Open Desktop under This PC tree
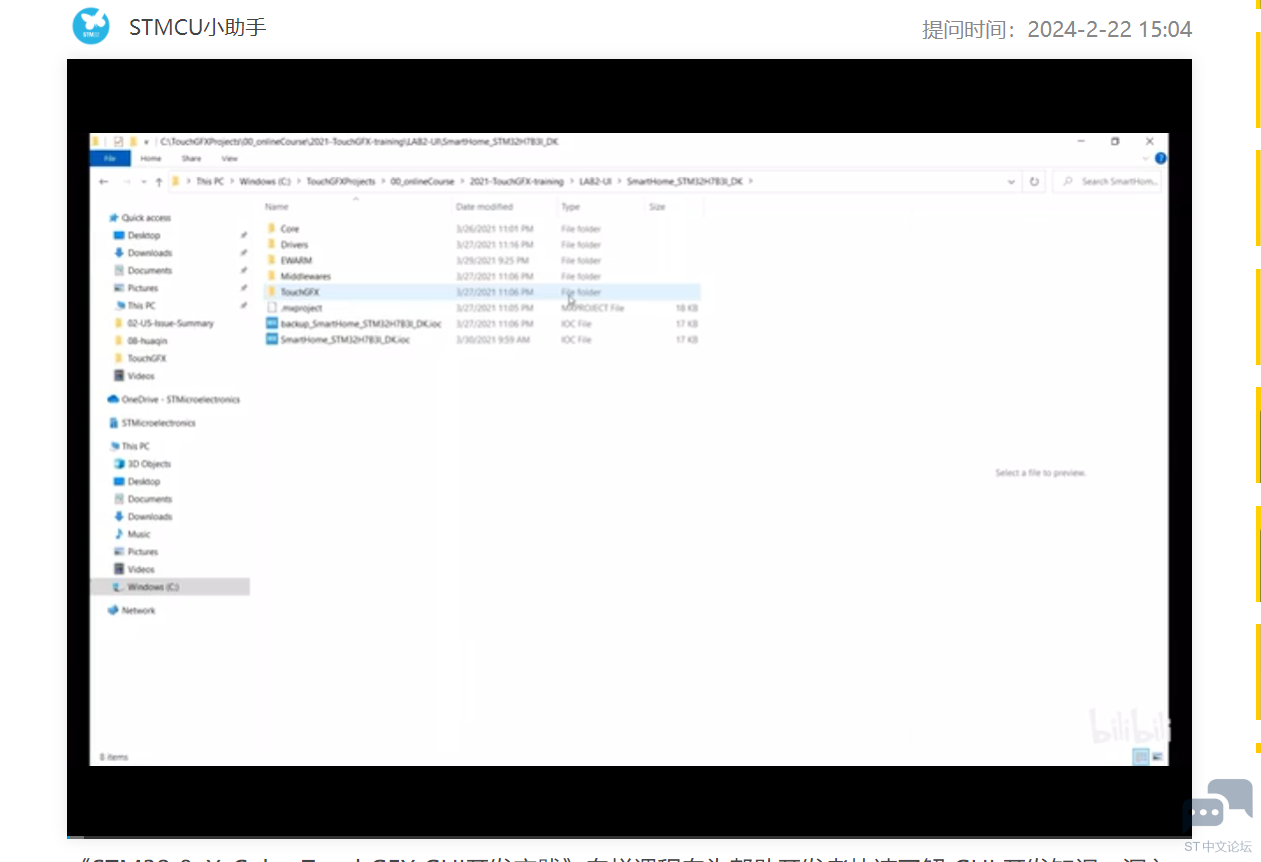Image resolution: width=1261 pixels, height=862 pixels. coord(143,482)
